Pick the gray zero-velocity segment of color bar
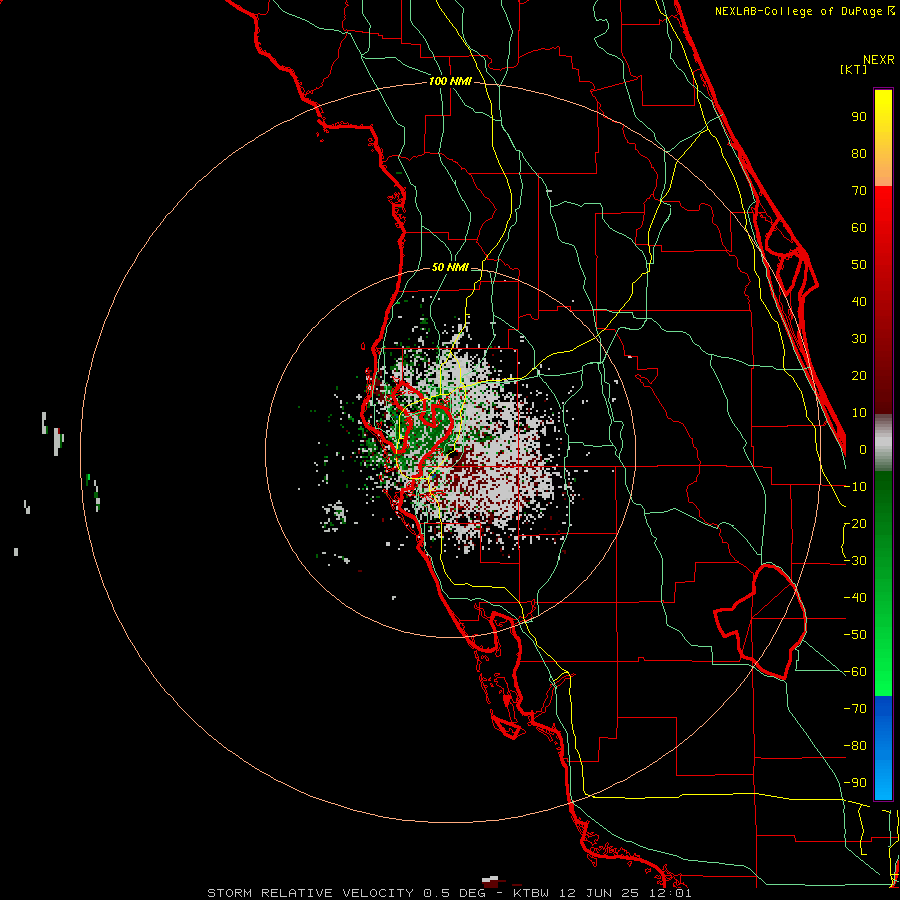 [x=883, y=443]
